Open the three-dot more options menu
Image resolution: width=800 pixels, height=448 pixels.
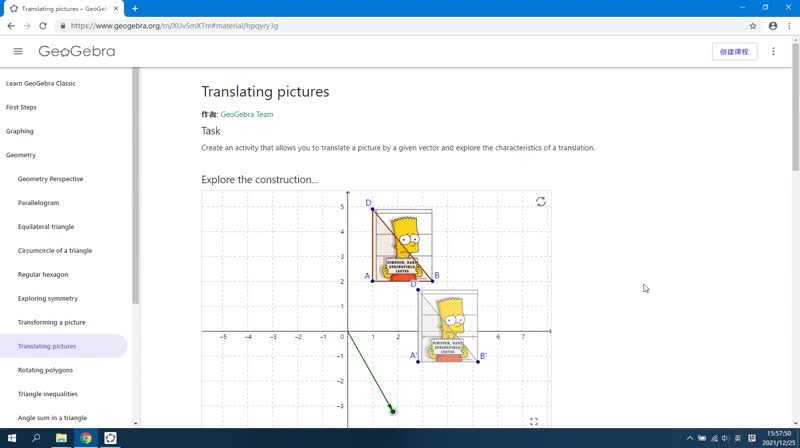(773, 52)
